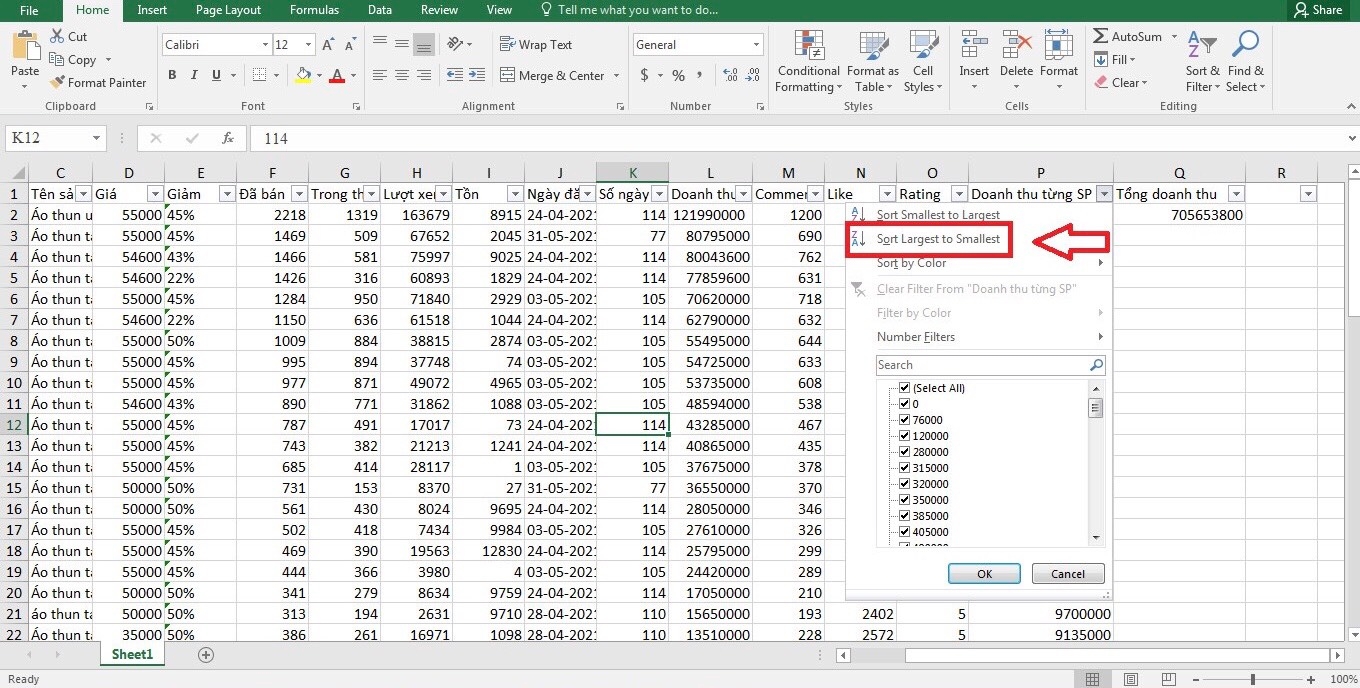Click the Insert Function fx icon
This screenshot has height=688, width=1360.
tap(228, 138)
